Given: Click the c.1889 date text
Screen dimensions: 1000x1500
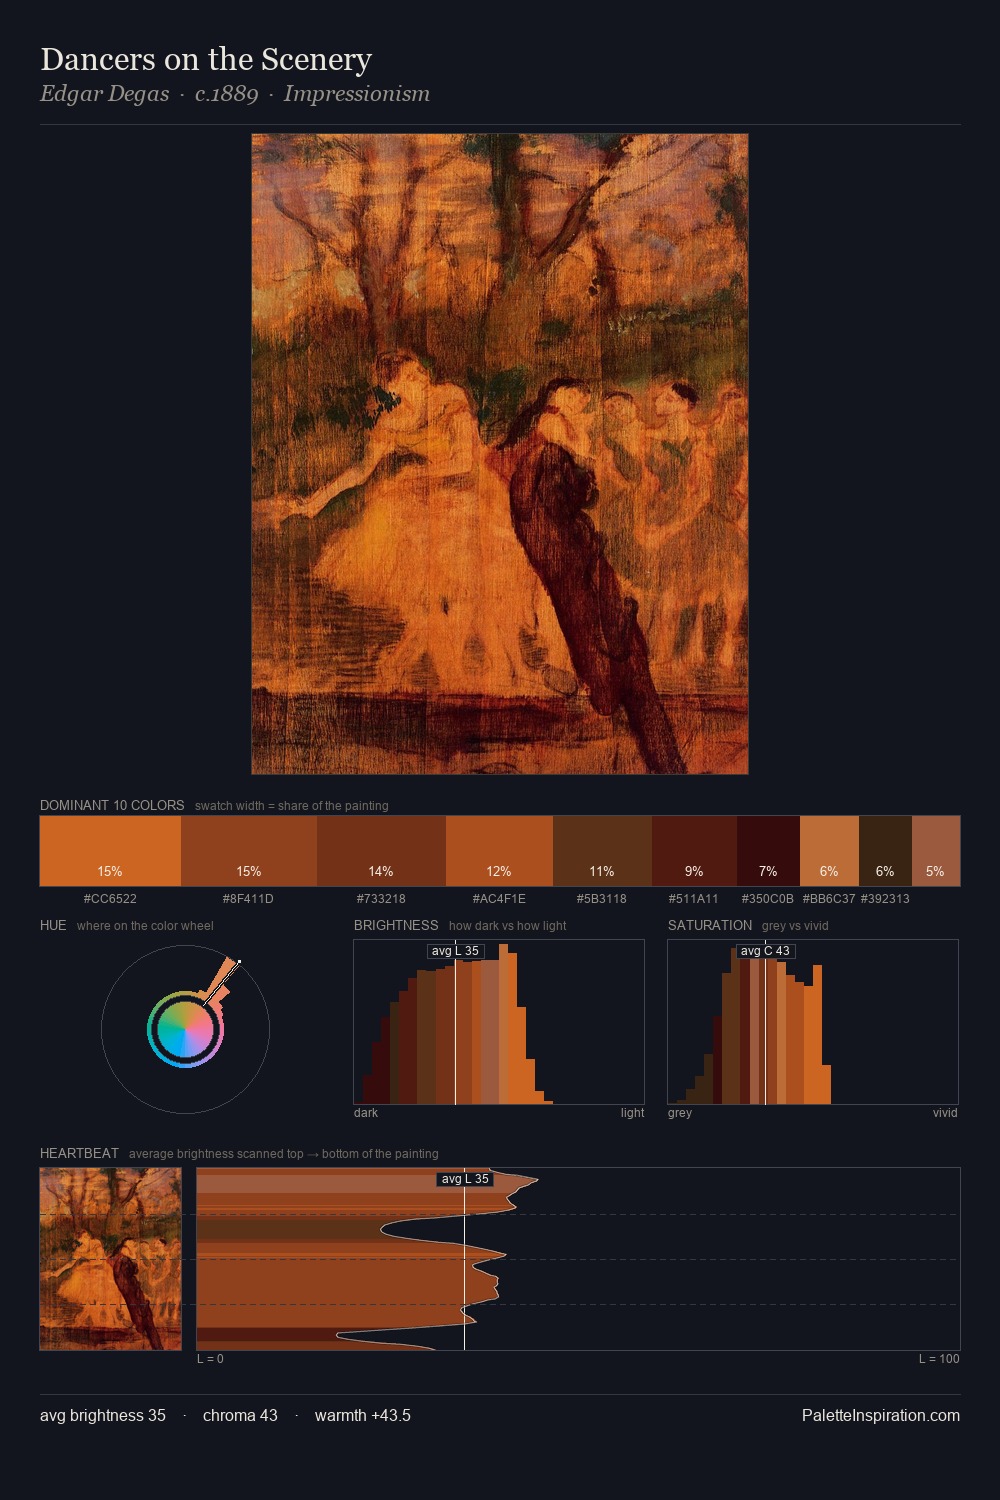Looking at the screenshot, I should tap(227, 94).
